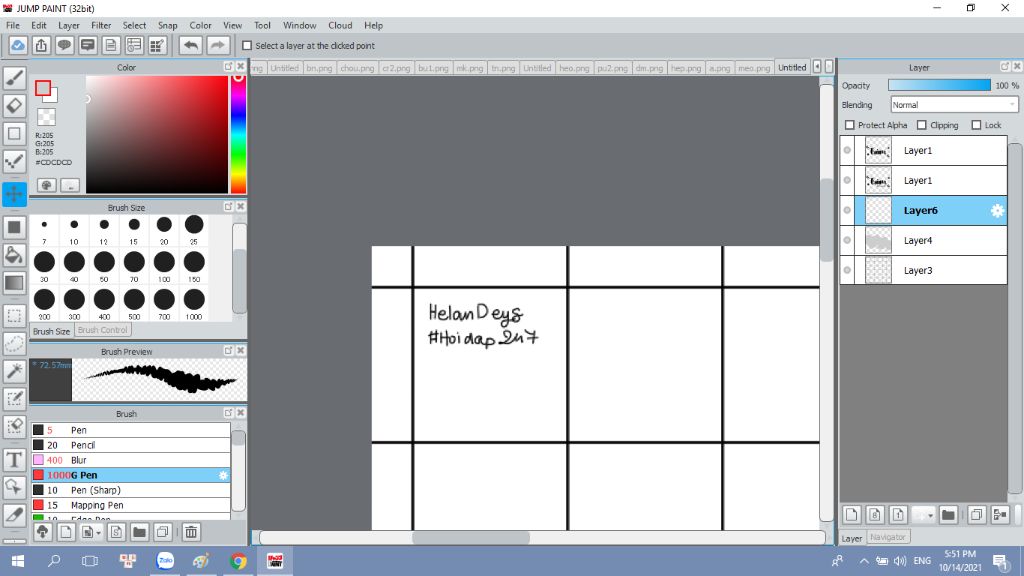This screenshot has width=1024, height=576.
Task: Click the Redo arrow in top toolbar
Action: click(217, 45)
